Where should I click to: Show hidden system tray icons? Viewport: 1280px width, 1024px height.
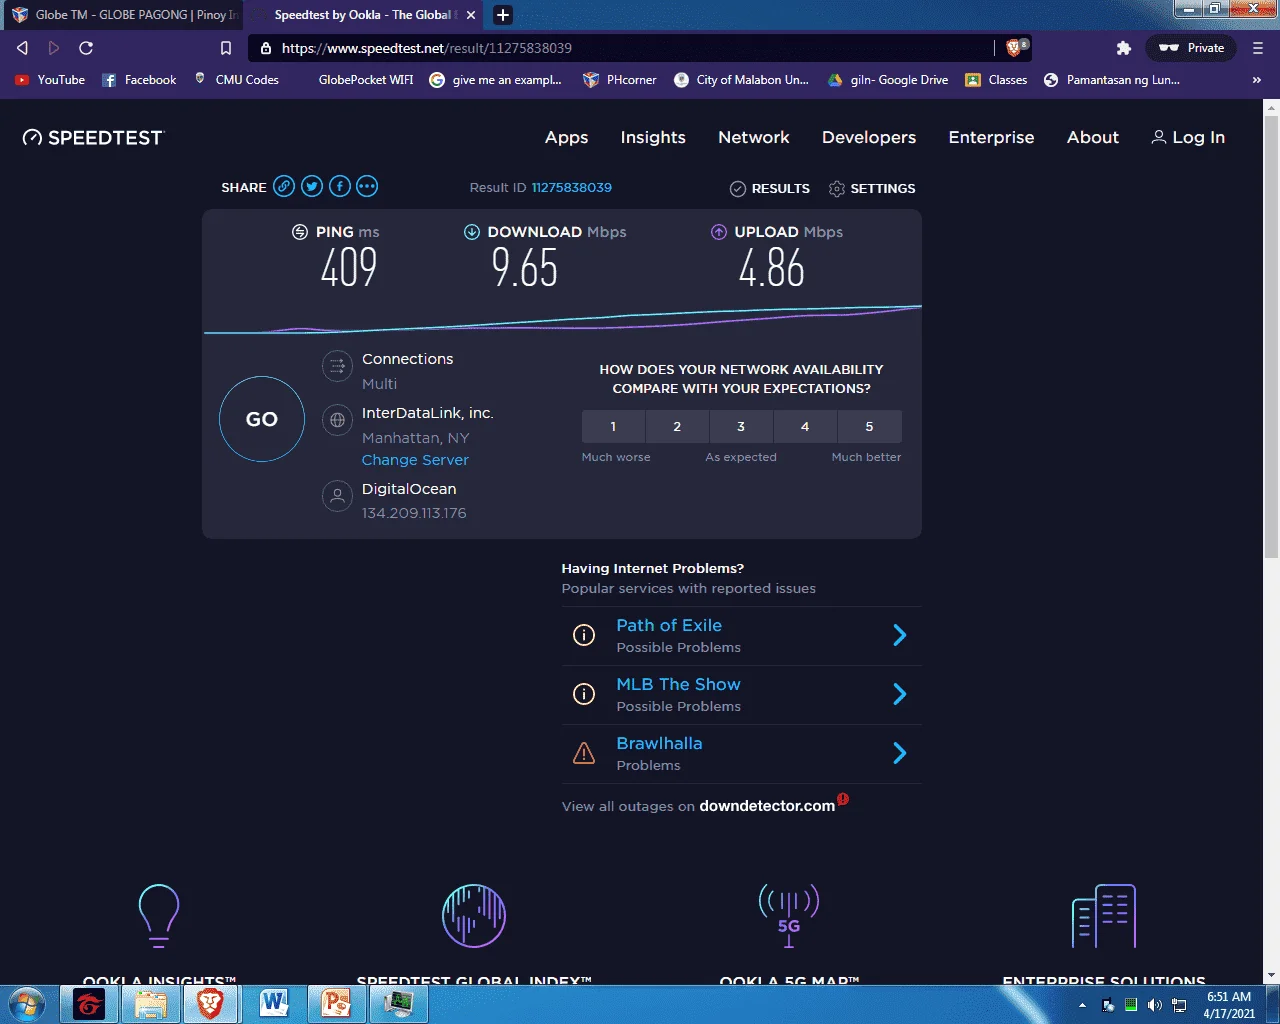1082,1005
